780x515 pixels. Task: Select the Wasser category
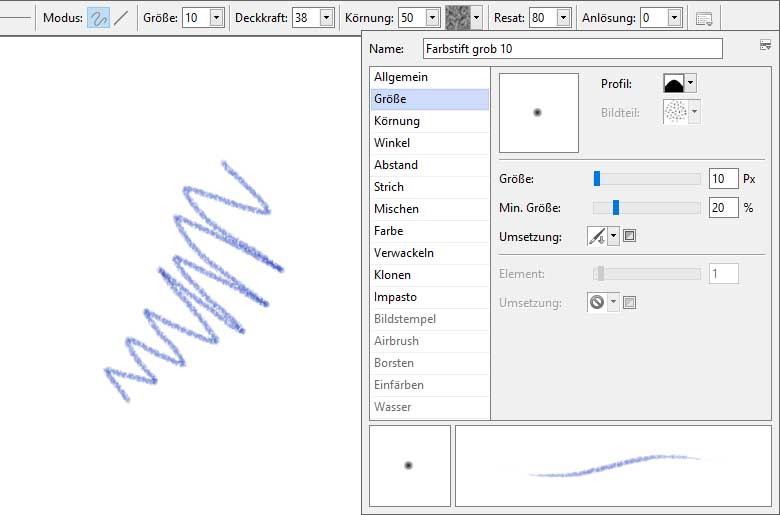coord(430,407)
